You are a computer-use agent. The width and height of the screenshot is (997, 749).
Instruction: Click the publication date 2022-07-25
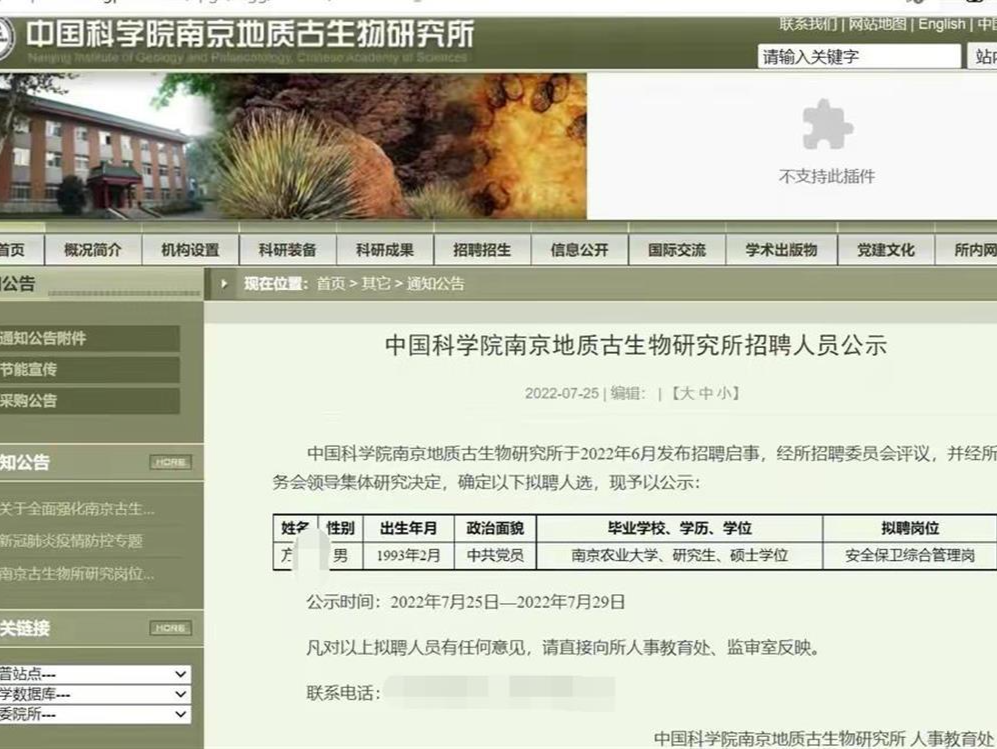562,394
